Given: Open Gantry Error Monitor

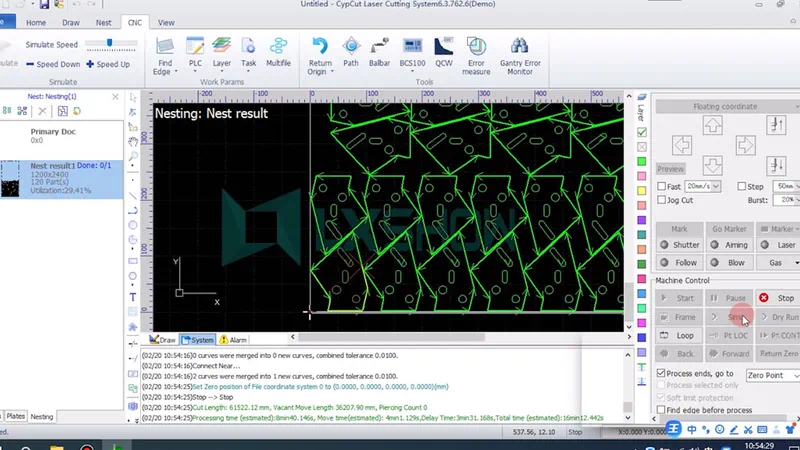Looking at the screenshot, I should 519,55.
